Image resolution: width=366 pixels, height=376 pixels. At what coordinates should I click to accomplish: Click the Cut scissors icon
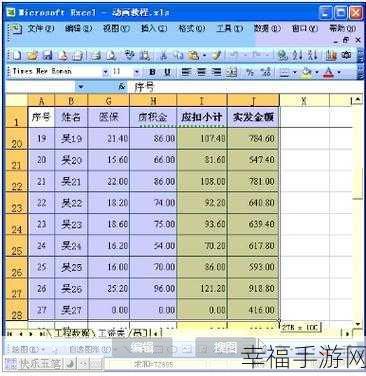pyautogui.click(x=164, y=55)
